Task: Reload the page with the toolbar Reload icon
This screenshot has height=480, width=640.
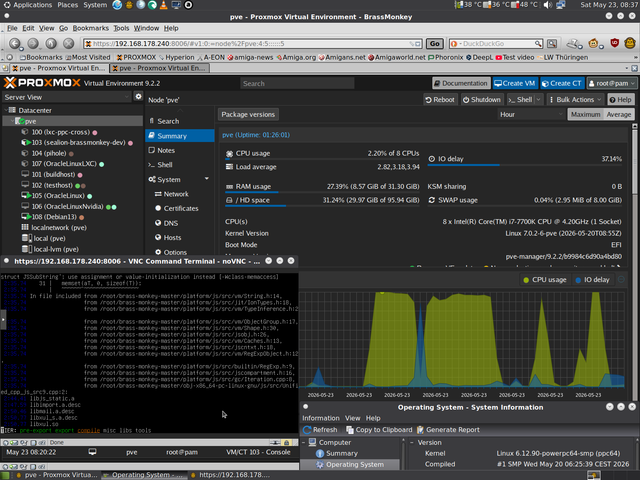Action: (x=51, y=43)
